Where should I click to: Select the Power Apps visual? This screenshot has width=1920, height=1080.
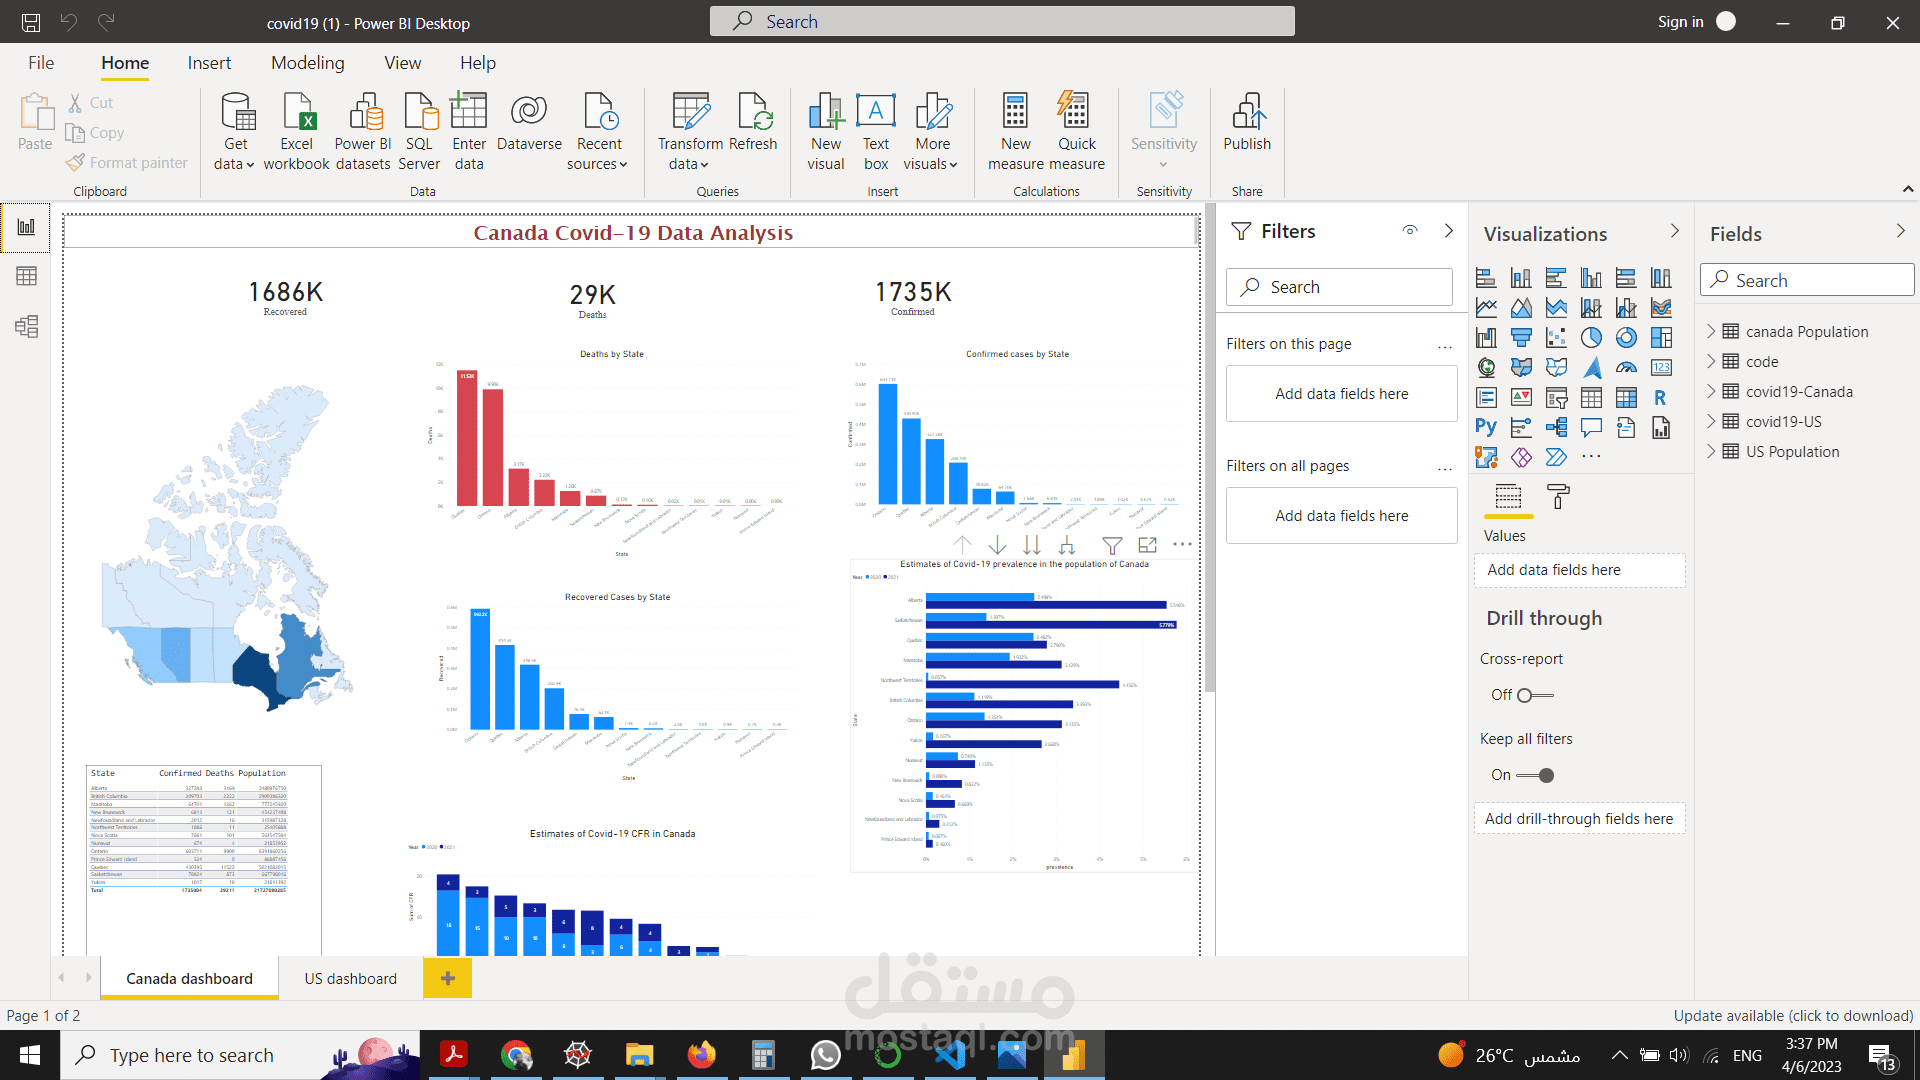(1521, 458)
